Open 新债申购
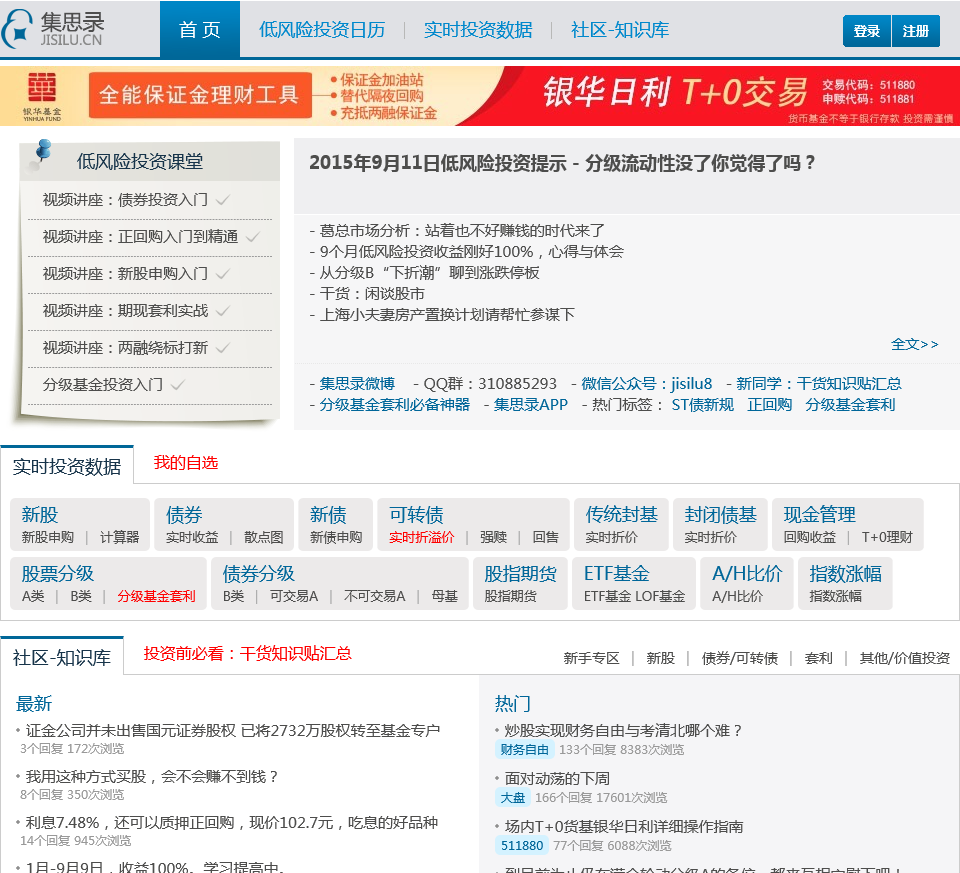Screen dimensions: 960x873 click(x=336, y=537)
